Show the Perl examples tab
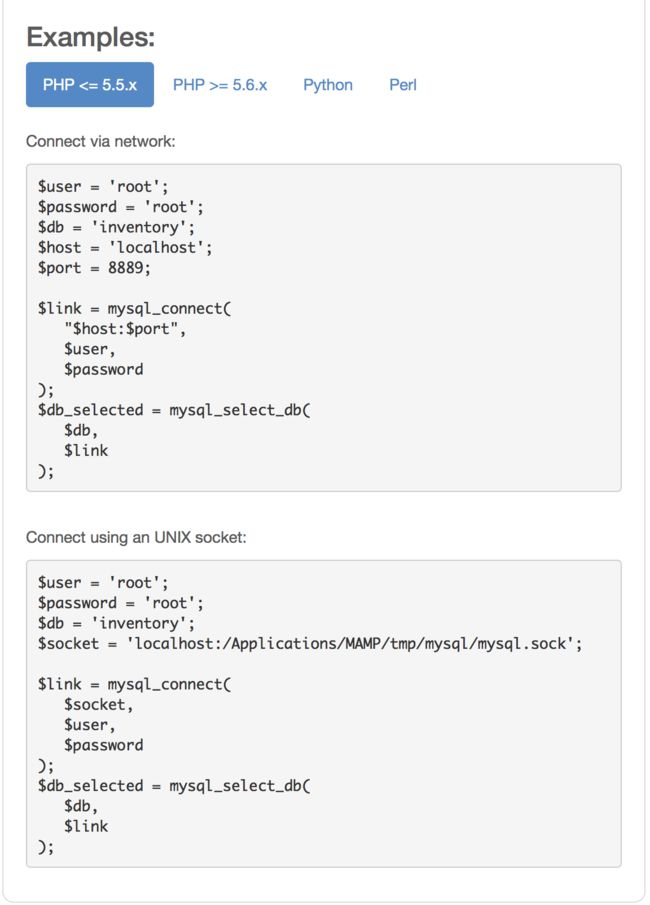650x905 pixels. [x=403, y=85]
